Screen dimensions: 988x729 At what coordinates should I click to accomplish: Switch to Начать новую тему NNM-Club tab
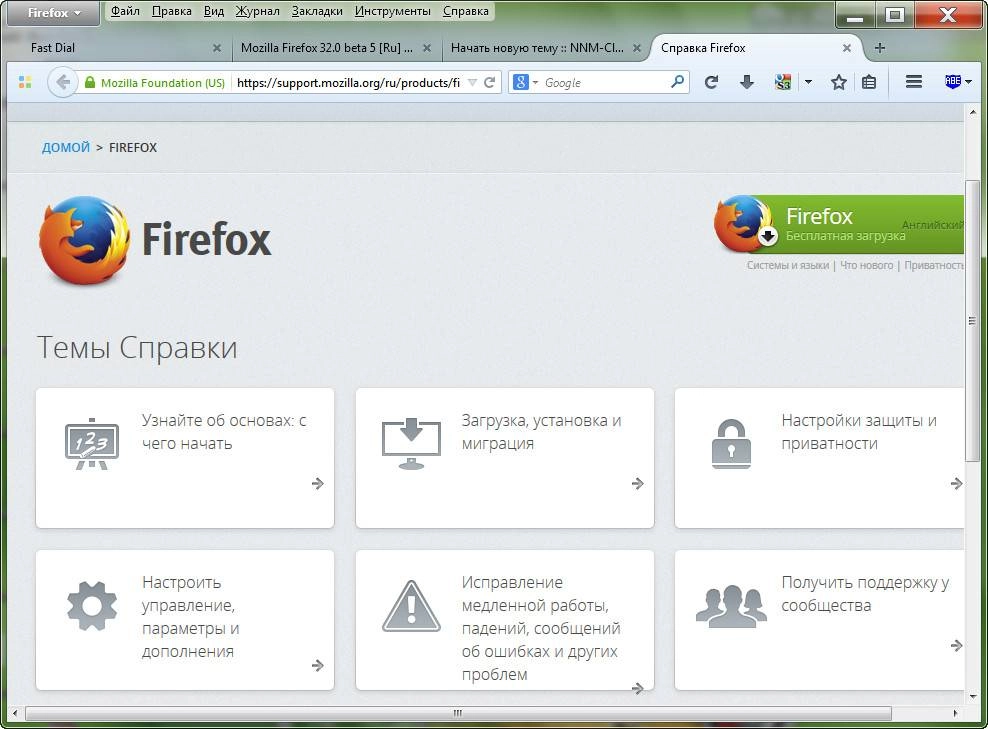(x=537, y=48)
